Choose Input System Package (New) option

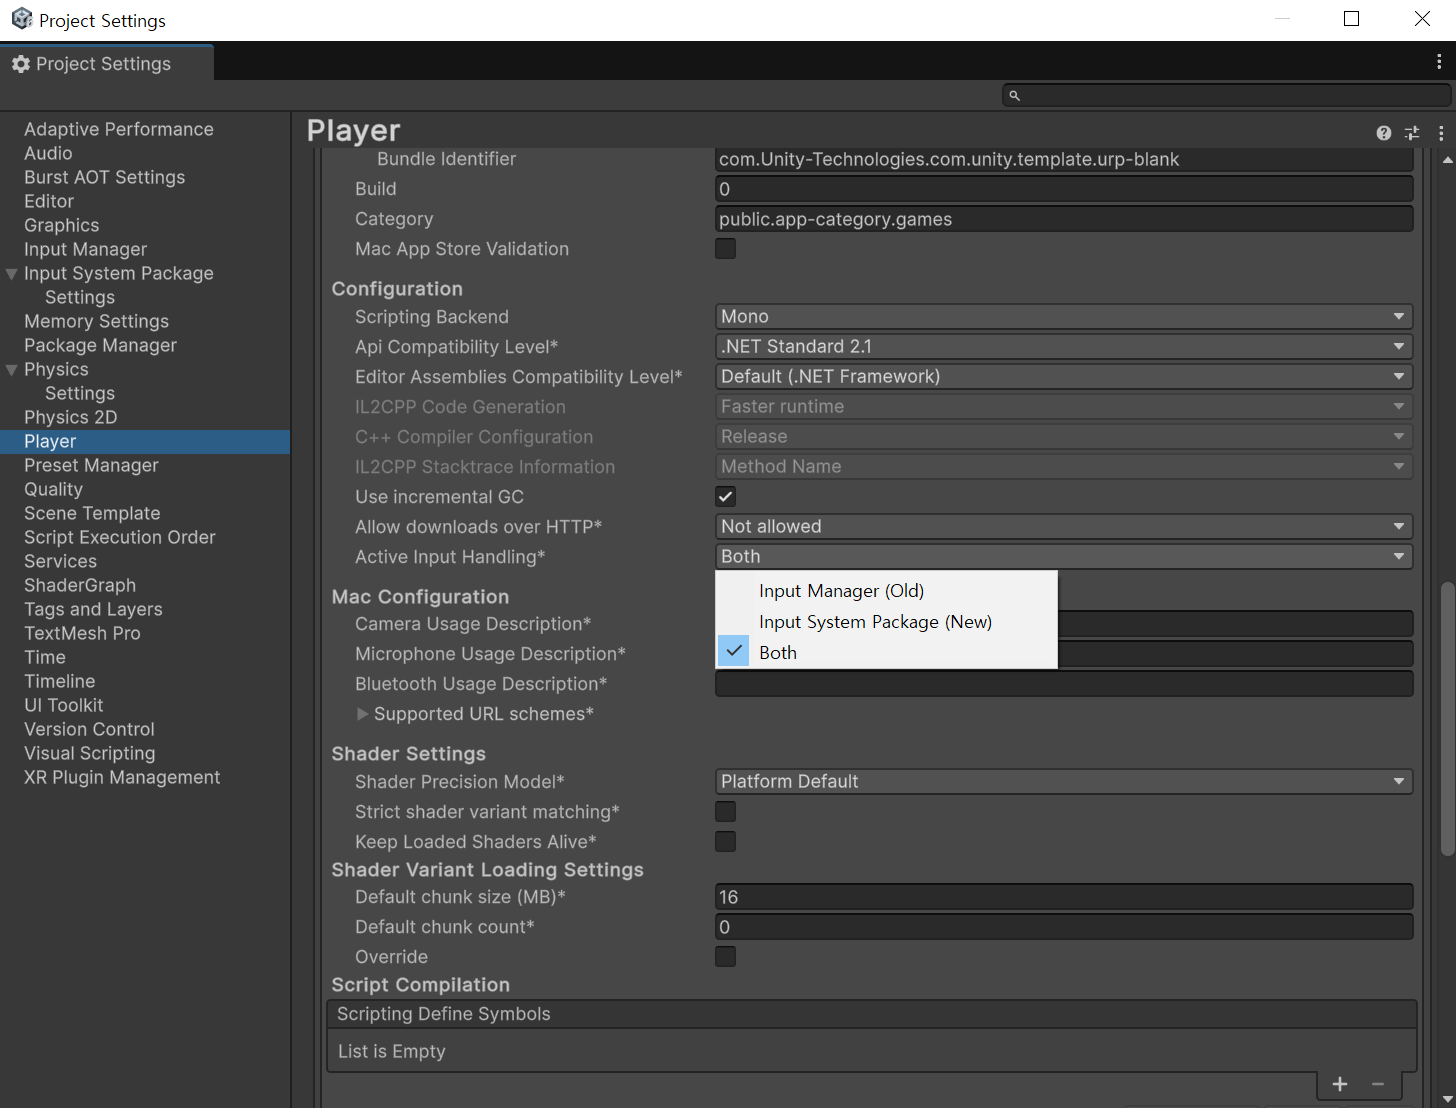point(886,621)
